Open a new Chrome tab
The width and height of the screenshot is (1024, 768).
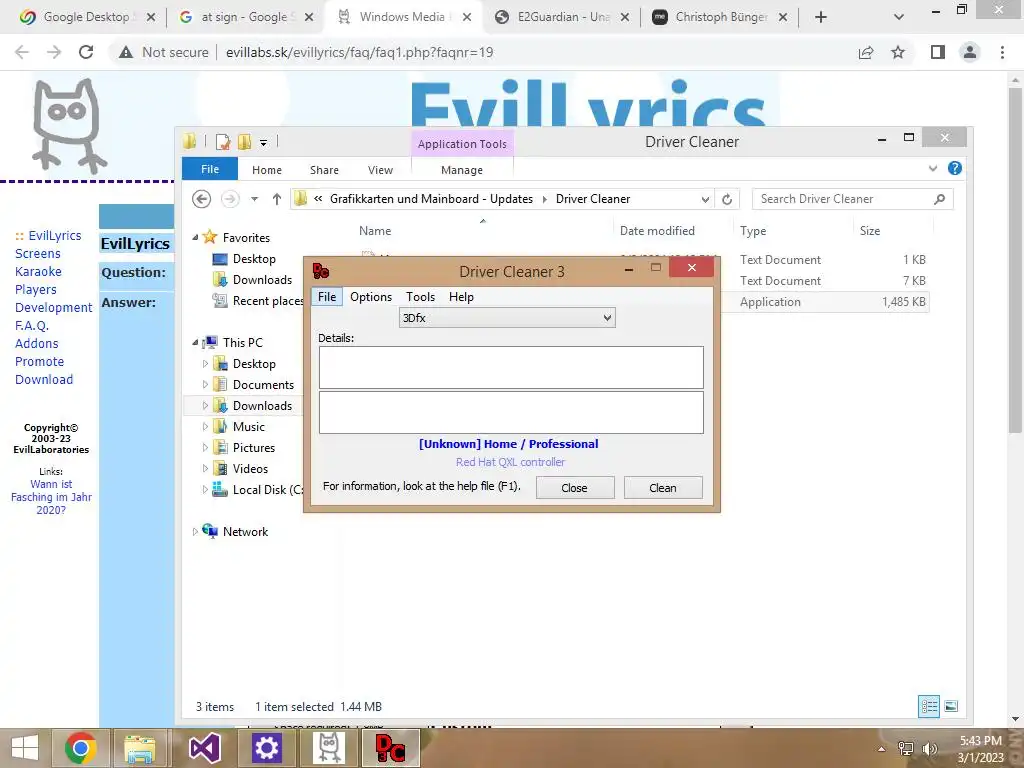click(x=821, y=17)
